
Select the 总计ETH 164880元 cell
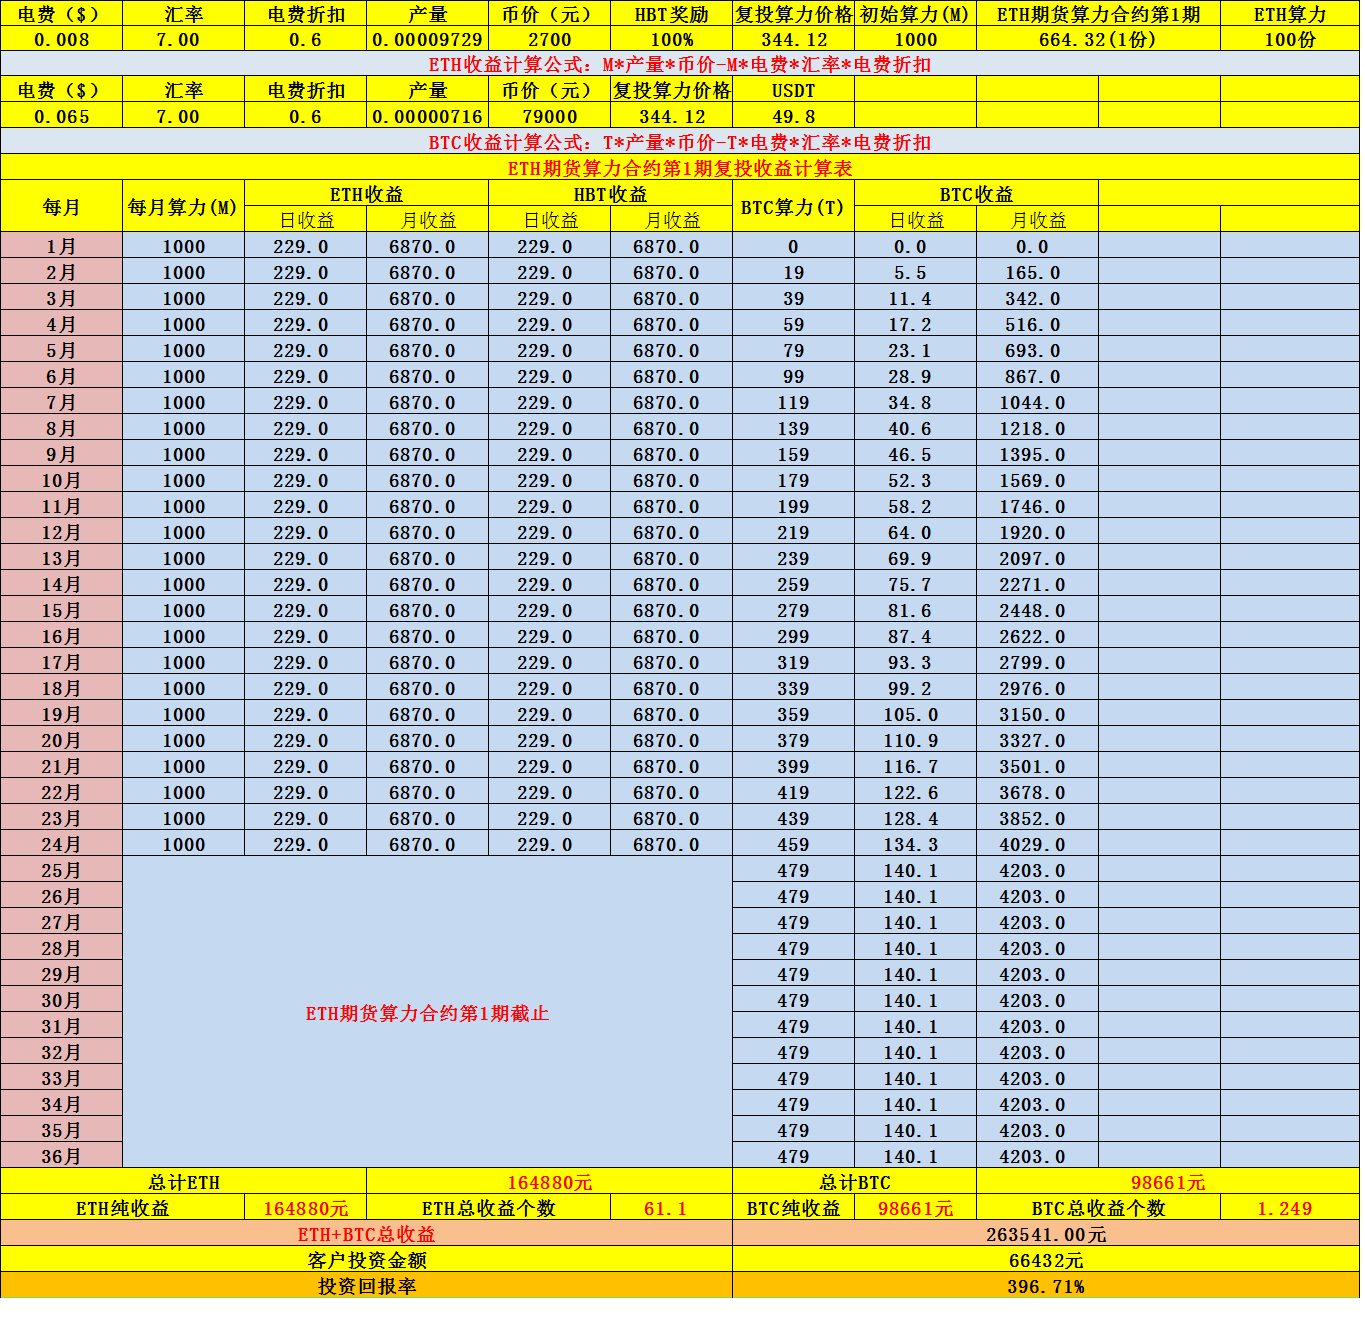pos(546,1181)
